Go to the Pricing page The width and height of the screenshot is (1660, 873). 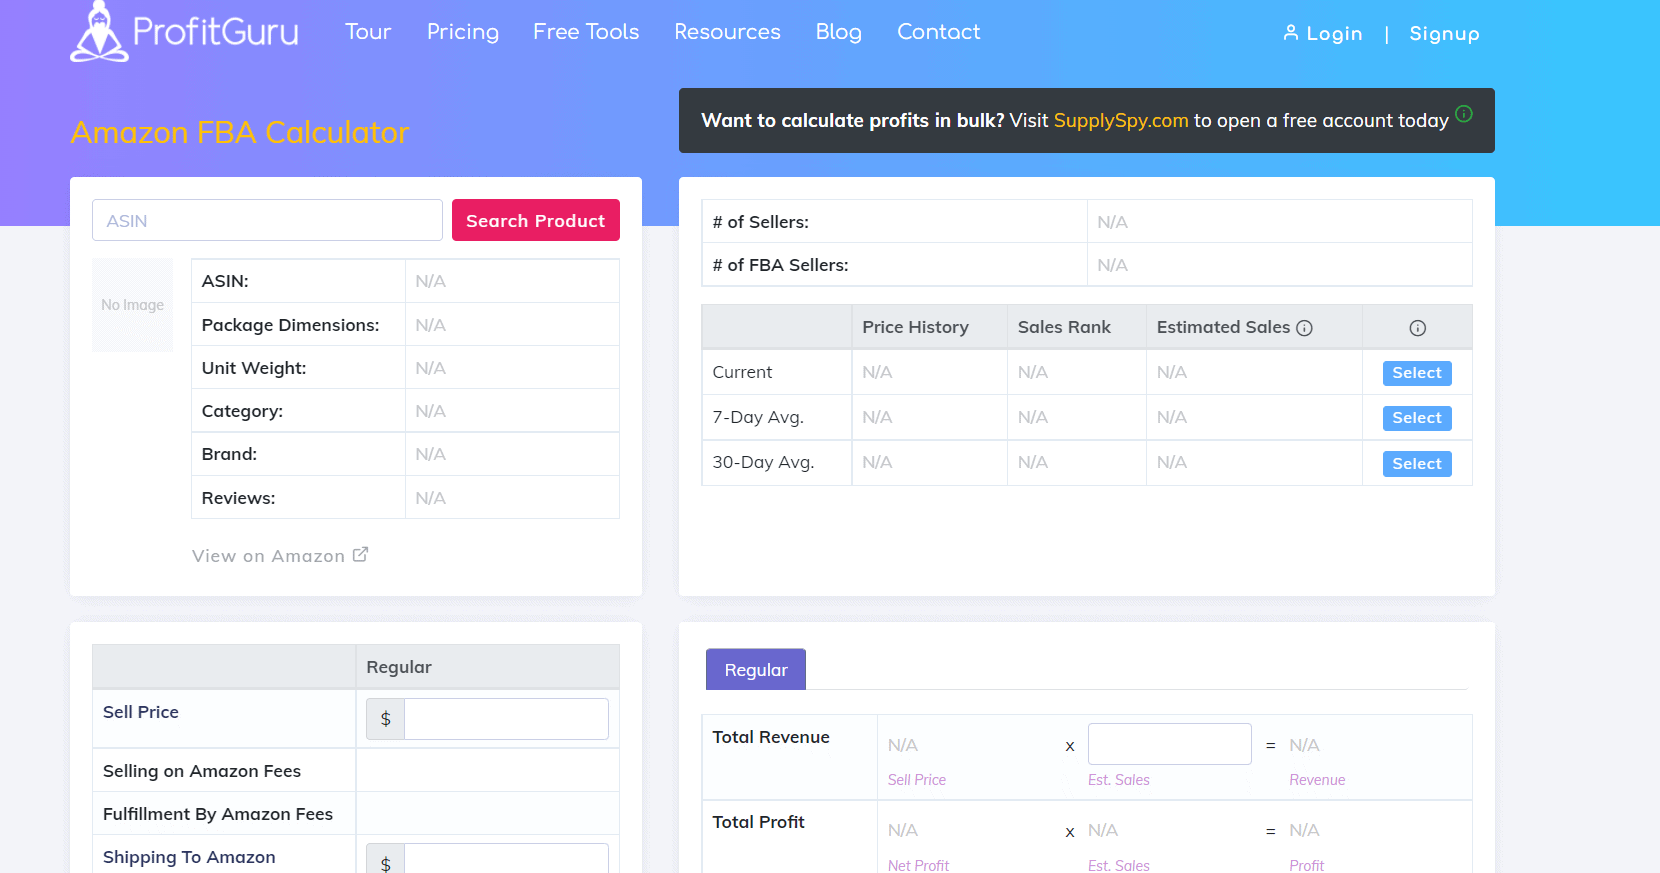coord(462,32)
